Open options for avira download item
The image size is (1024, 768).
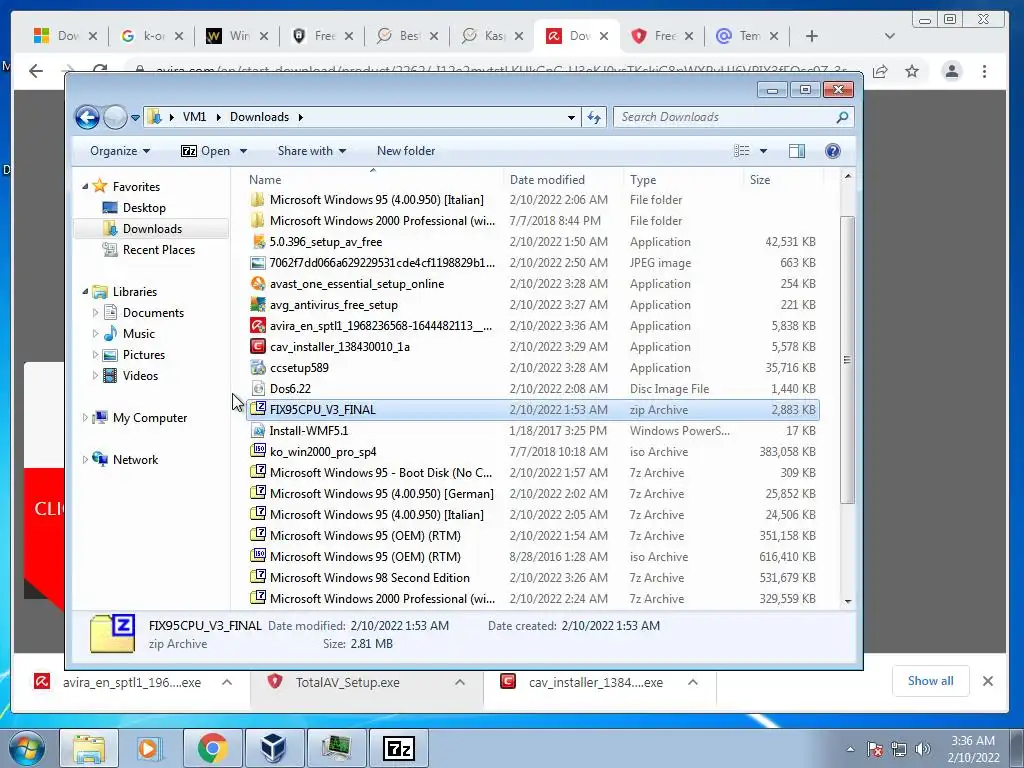[227, 682]
